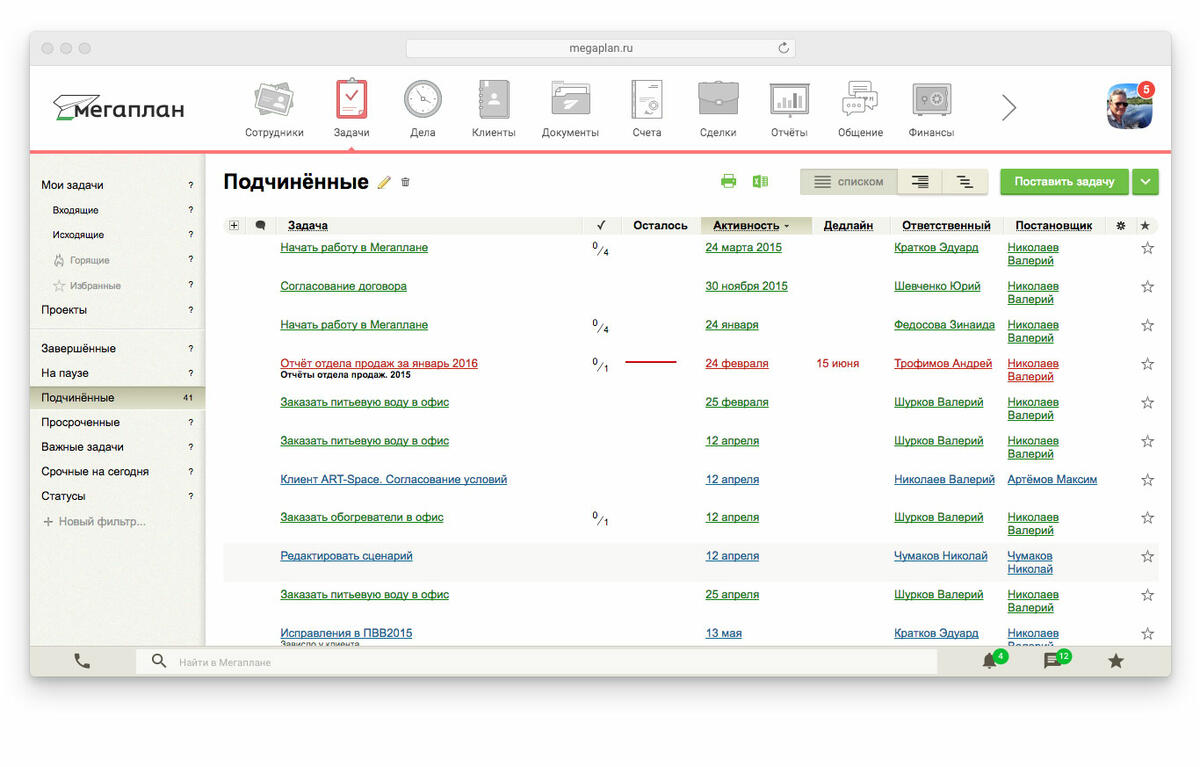The height and width of the screenshot is (767, 1200).
Task: Open the Дела clock icon
Action: click(422, 101)
